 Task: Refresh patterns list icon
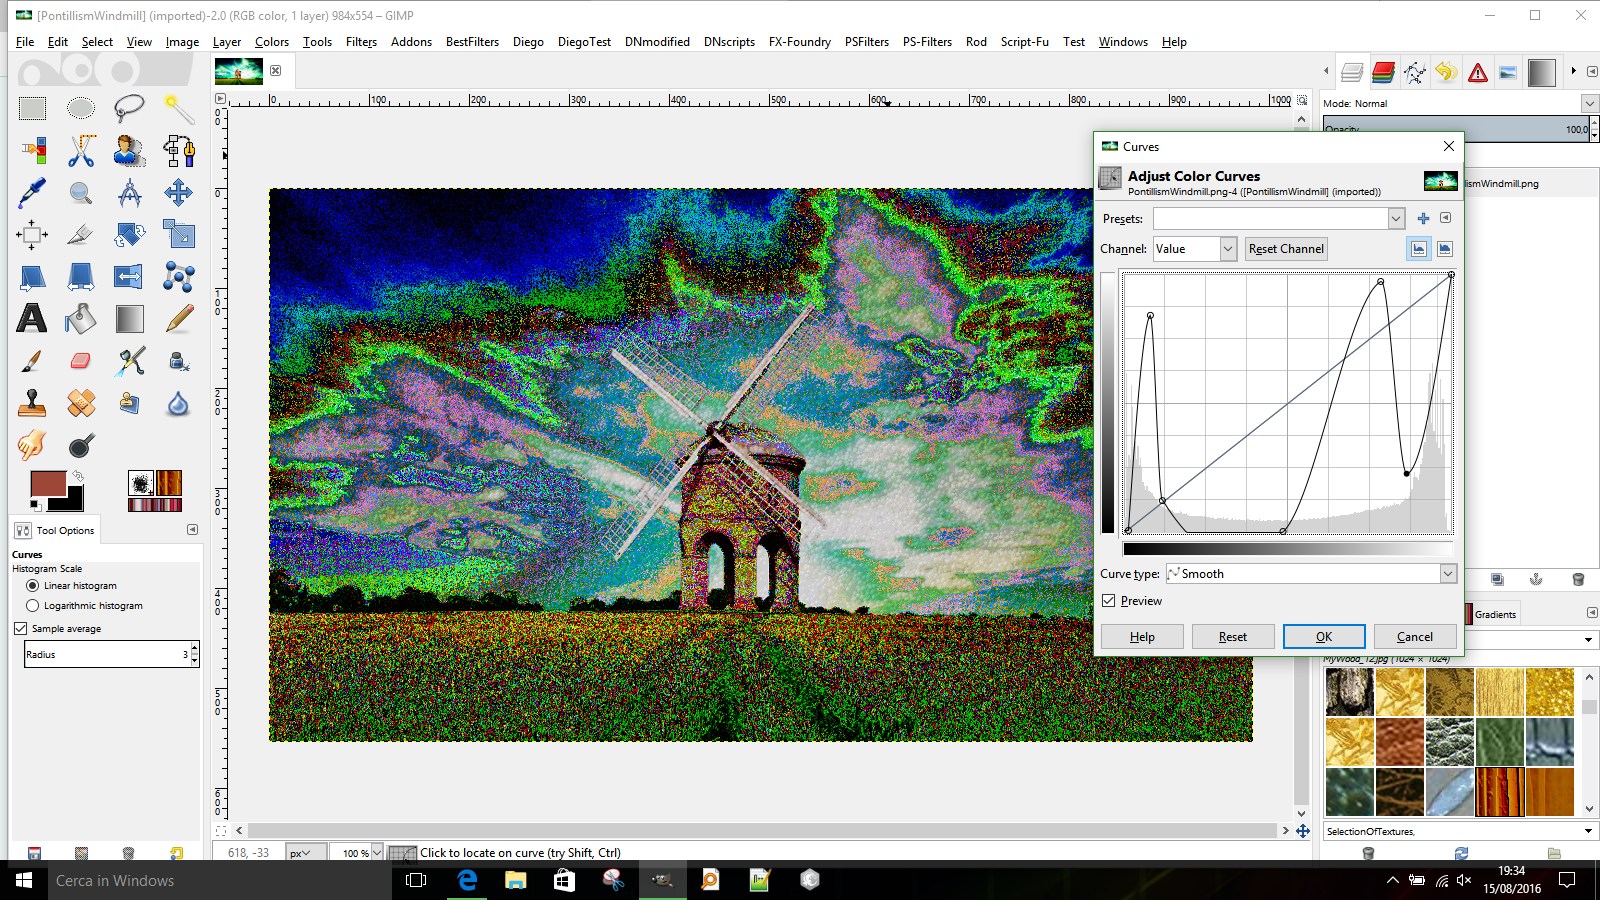tap(1461, 853)
